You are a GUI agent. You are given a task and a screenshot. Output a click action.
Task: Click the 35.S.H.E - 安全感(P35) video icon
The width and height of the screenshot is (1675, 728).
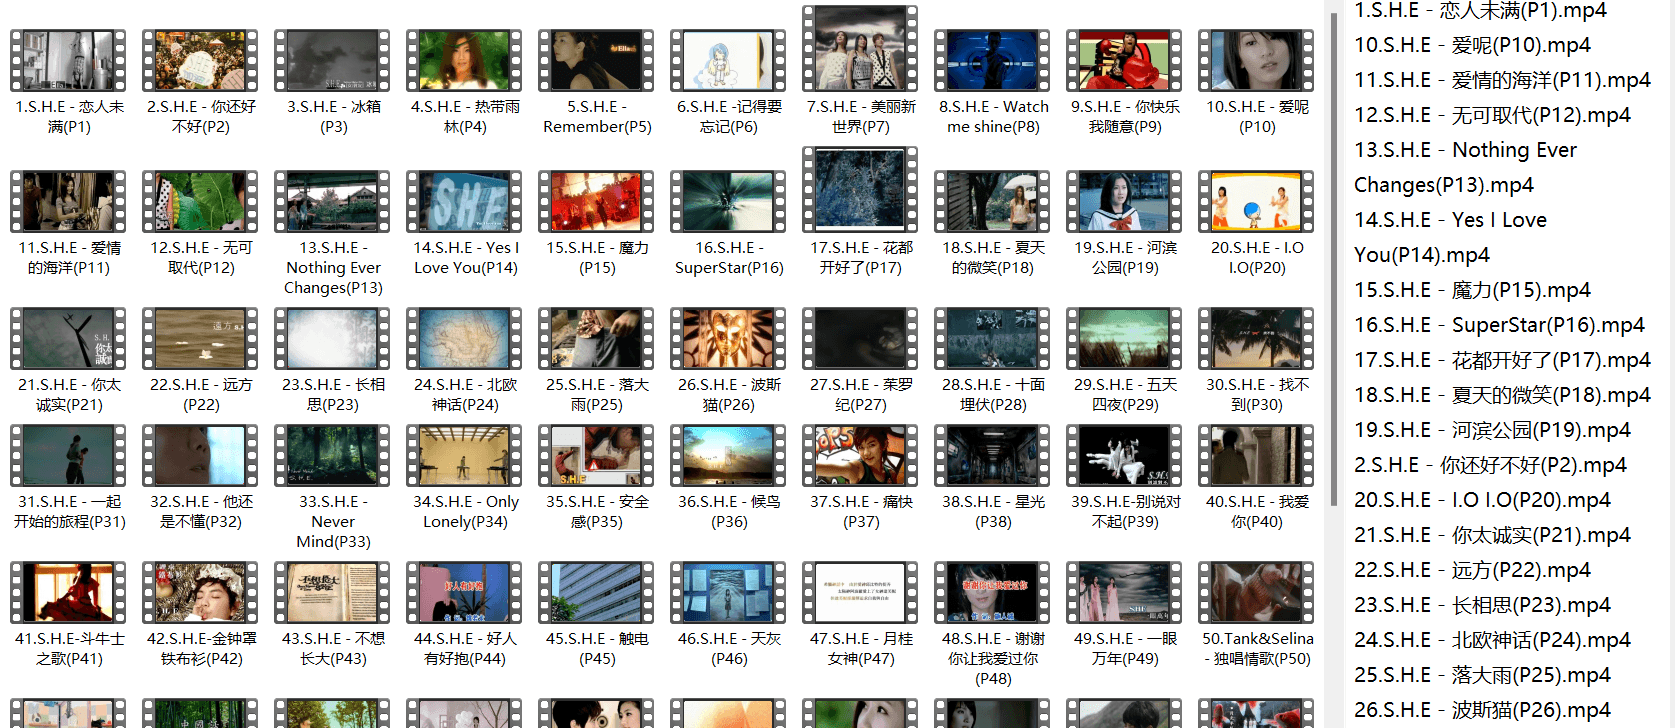point(596,455)
